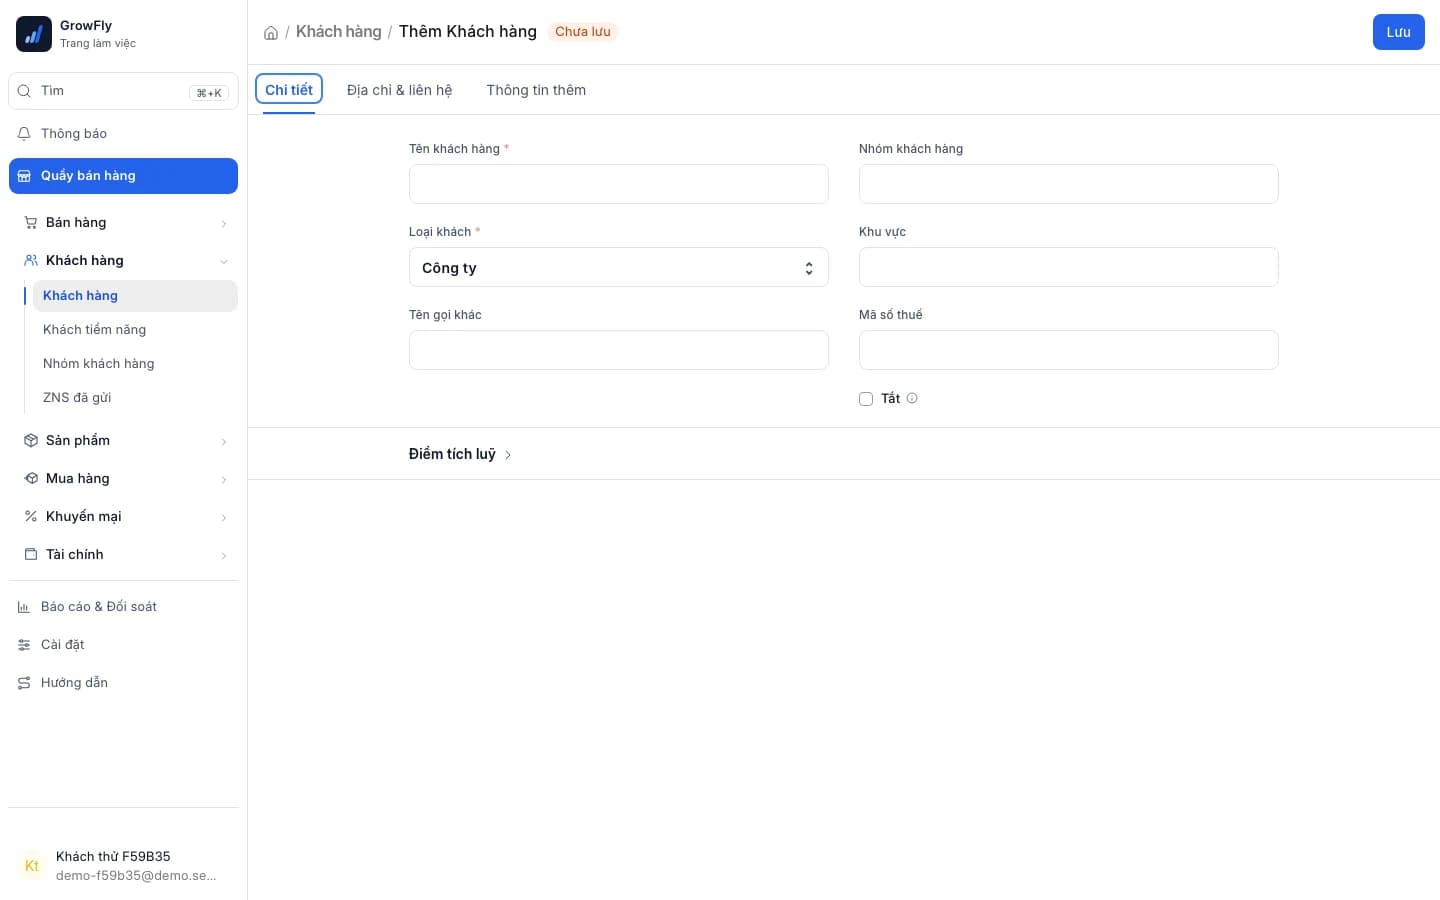This screenshot has height=900, width=1440.
Task: Click the Sản phẩm box icon
Action: point(31,441)
